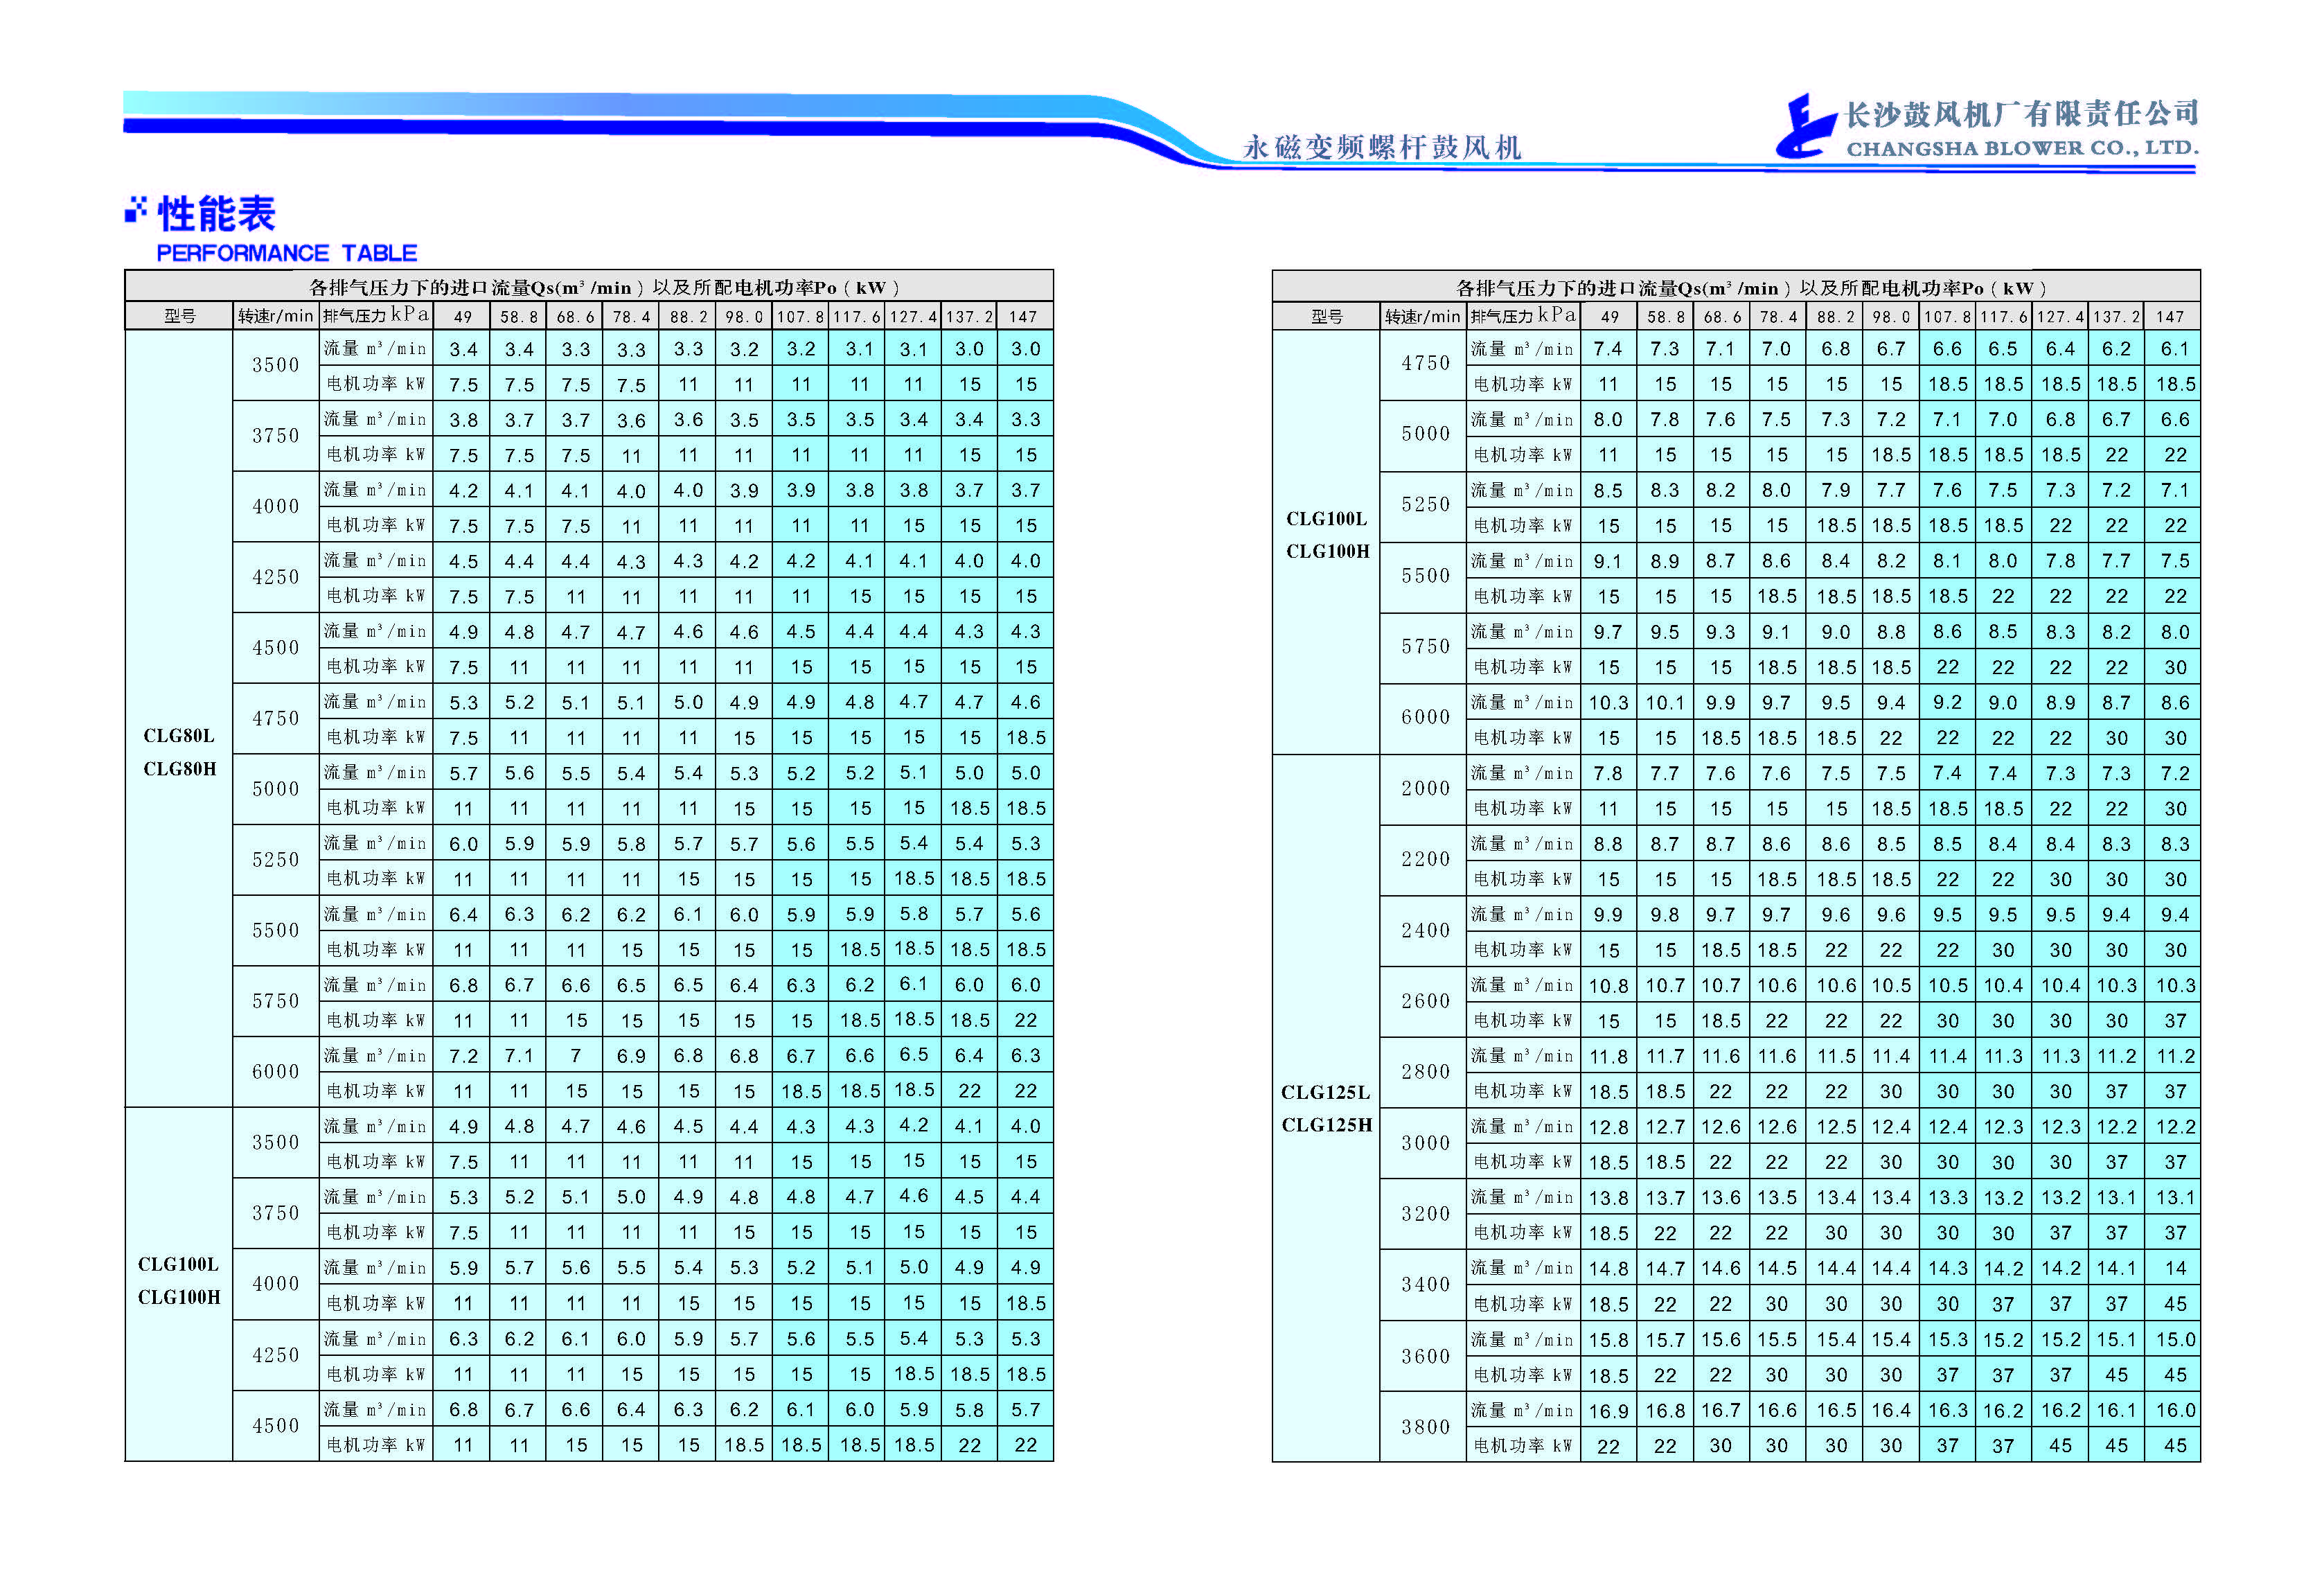Click the 16.9 flow value cell
This screenshot has height=1588, width=2324.
coord(1608,1411)
